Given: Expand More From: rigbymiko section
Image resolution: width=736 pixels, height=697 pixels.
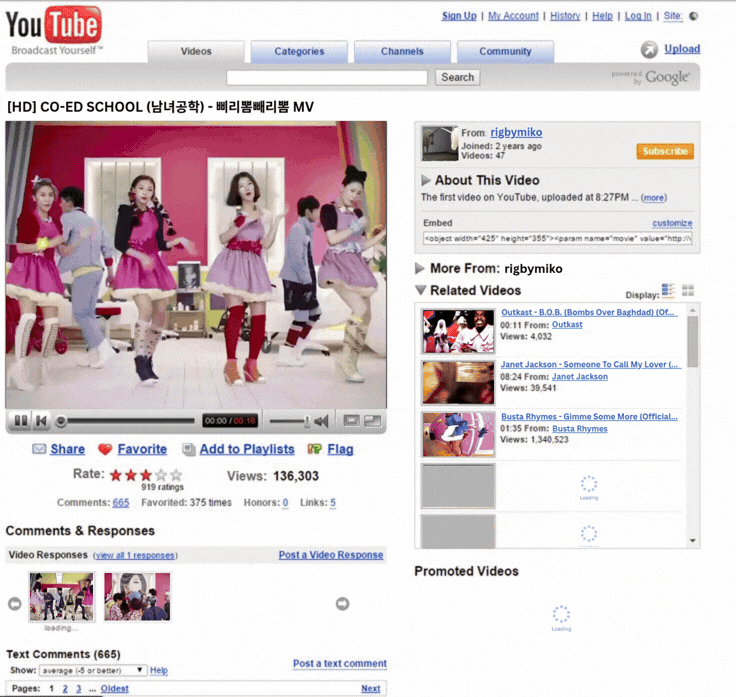Looking at the screenshot, I should coord(420,268).
